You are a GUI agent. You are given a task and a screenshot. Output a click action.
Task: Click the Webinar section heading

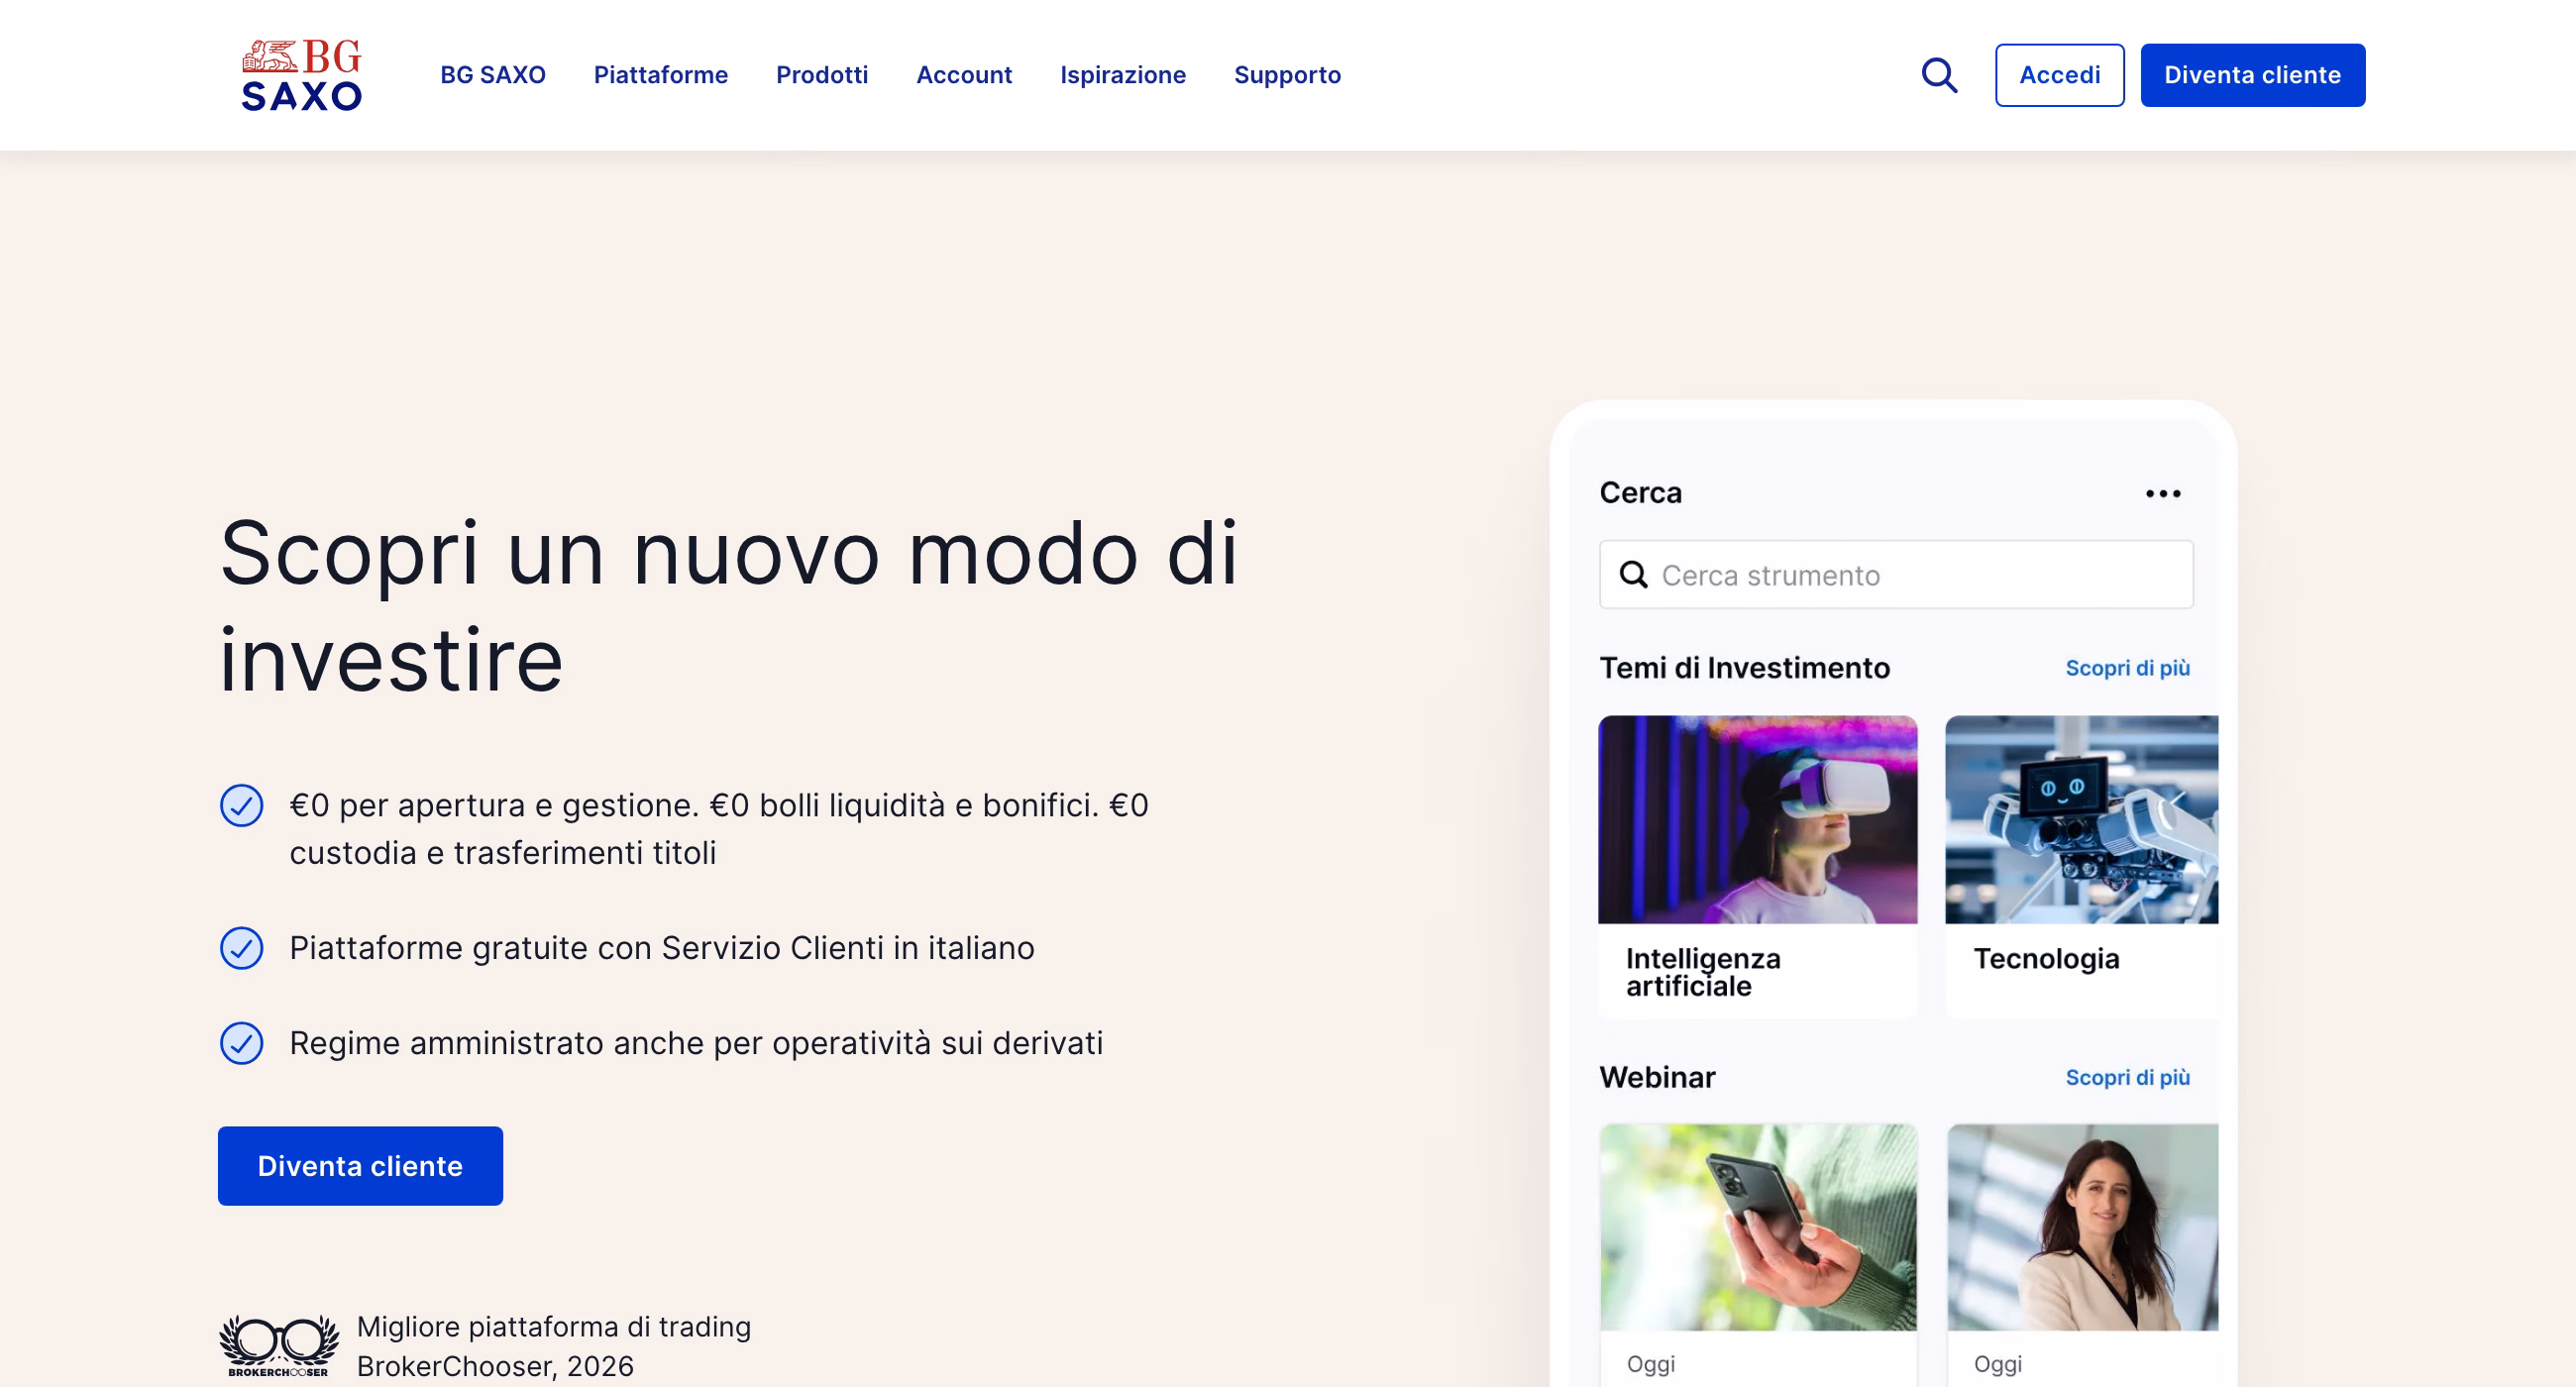pyautogui.click(x=1657, y=1077)
